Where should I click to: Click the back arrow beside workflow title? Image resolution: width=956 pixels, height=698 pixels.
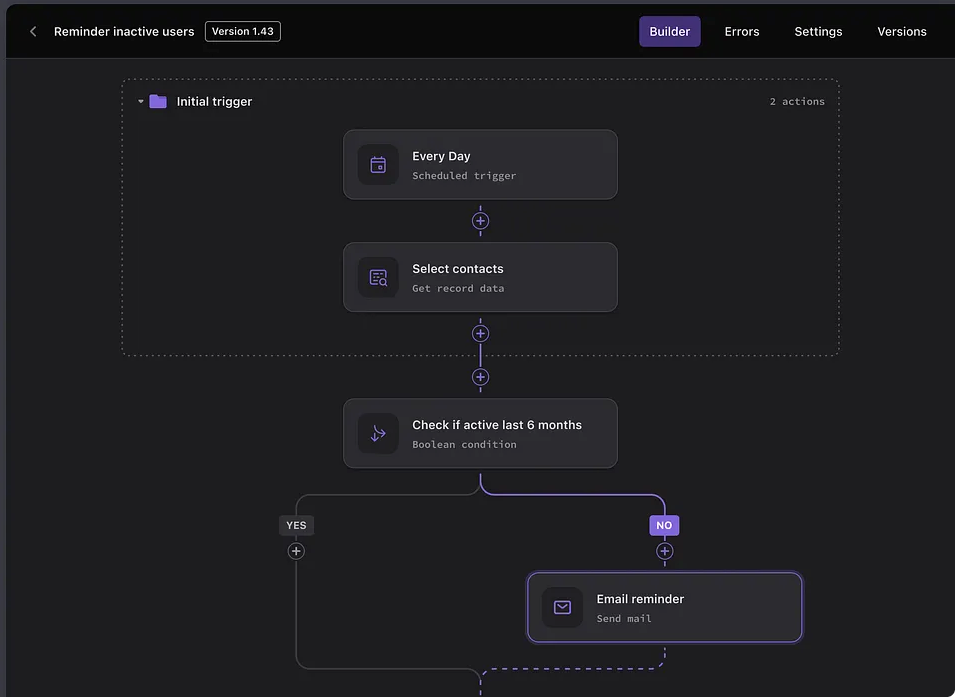tap(33, 32)
